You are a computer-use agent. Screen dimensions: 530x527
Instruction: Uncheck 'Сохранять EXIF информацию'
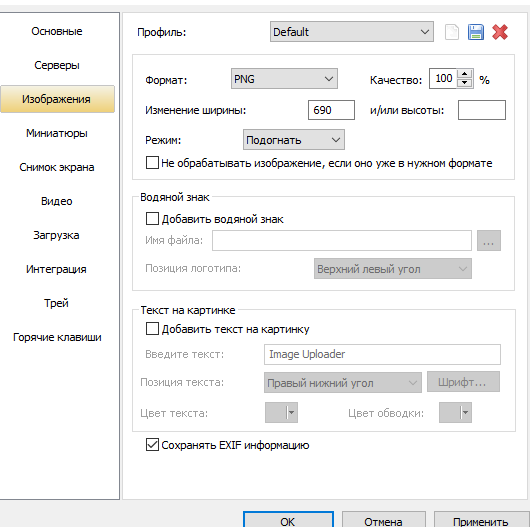point(152,445)
